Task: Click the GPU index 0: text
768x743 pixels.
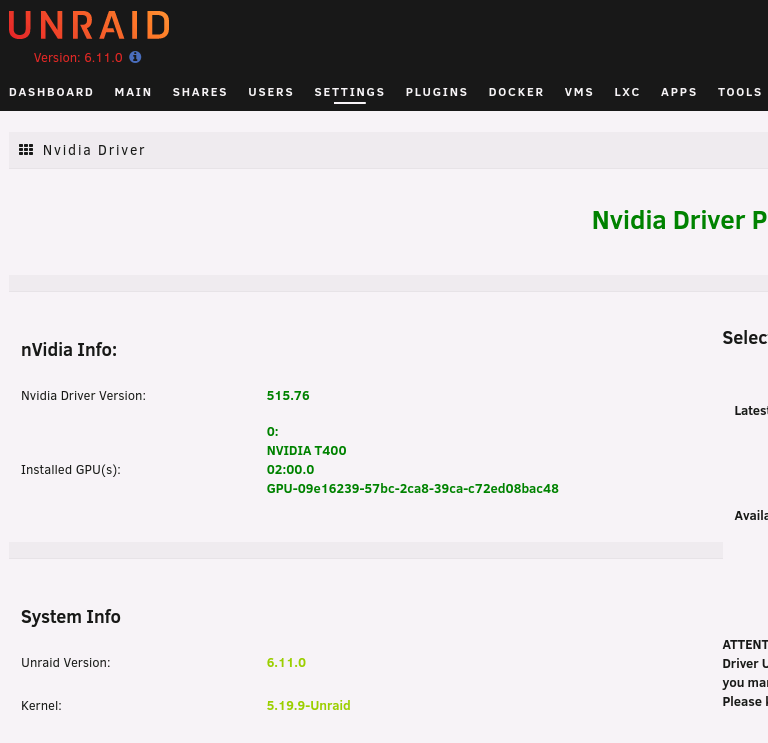Action: (x=272, y=432)
